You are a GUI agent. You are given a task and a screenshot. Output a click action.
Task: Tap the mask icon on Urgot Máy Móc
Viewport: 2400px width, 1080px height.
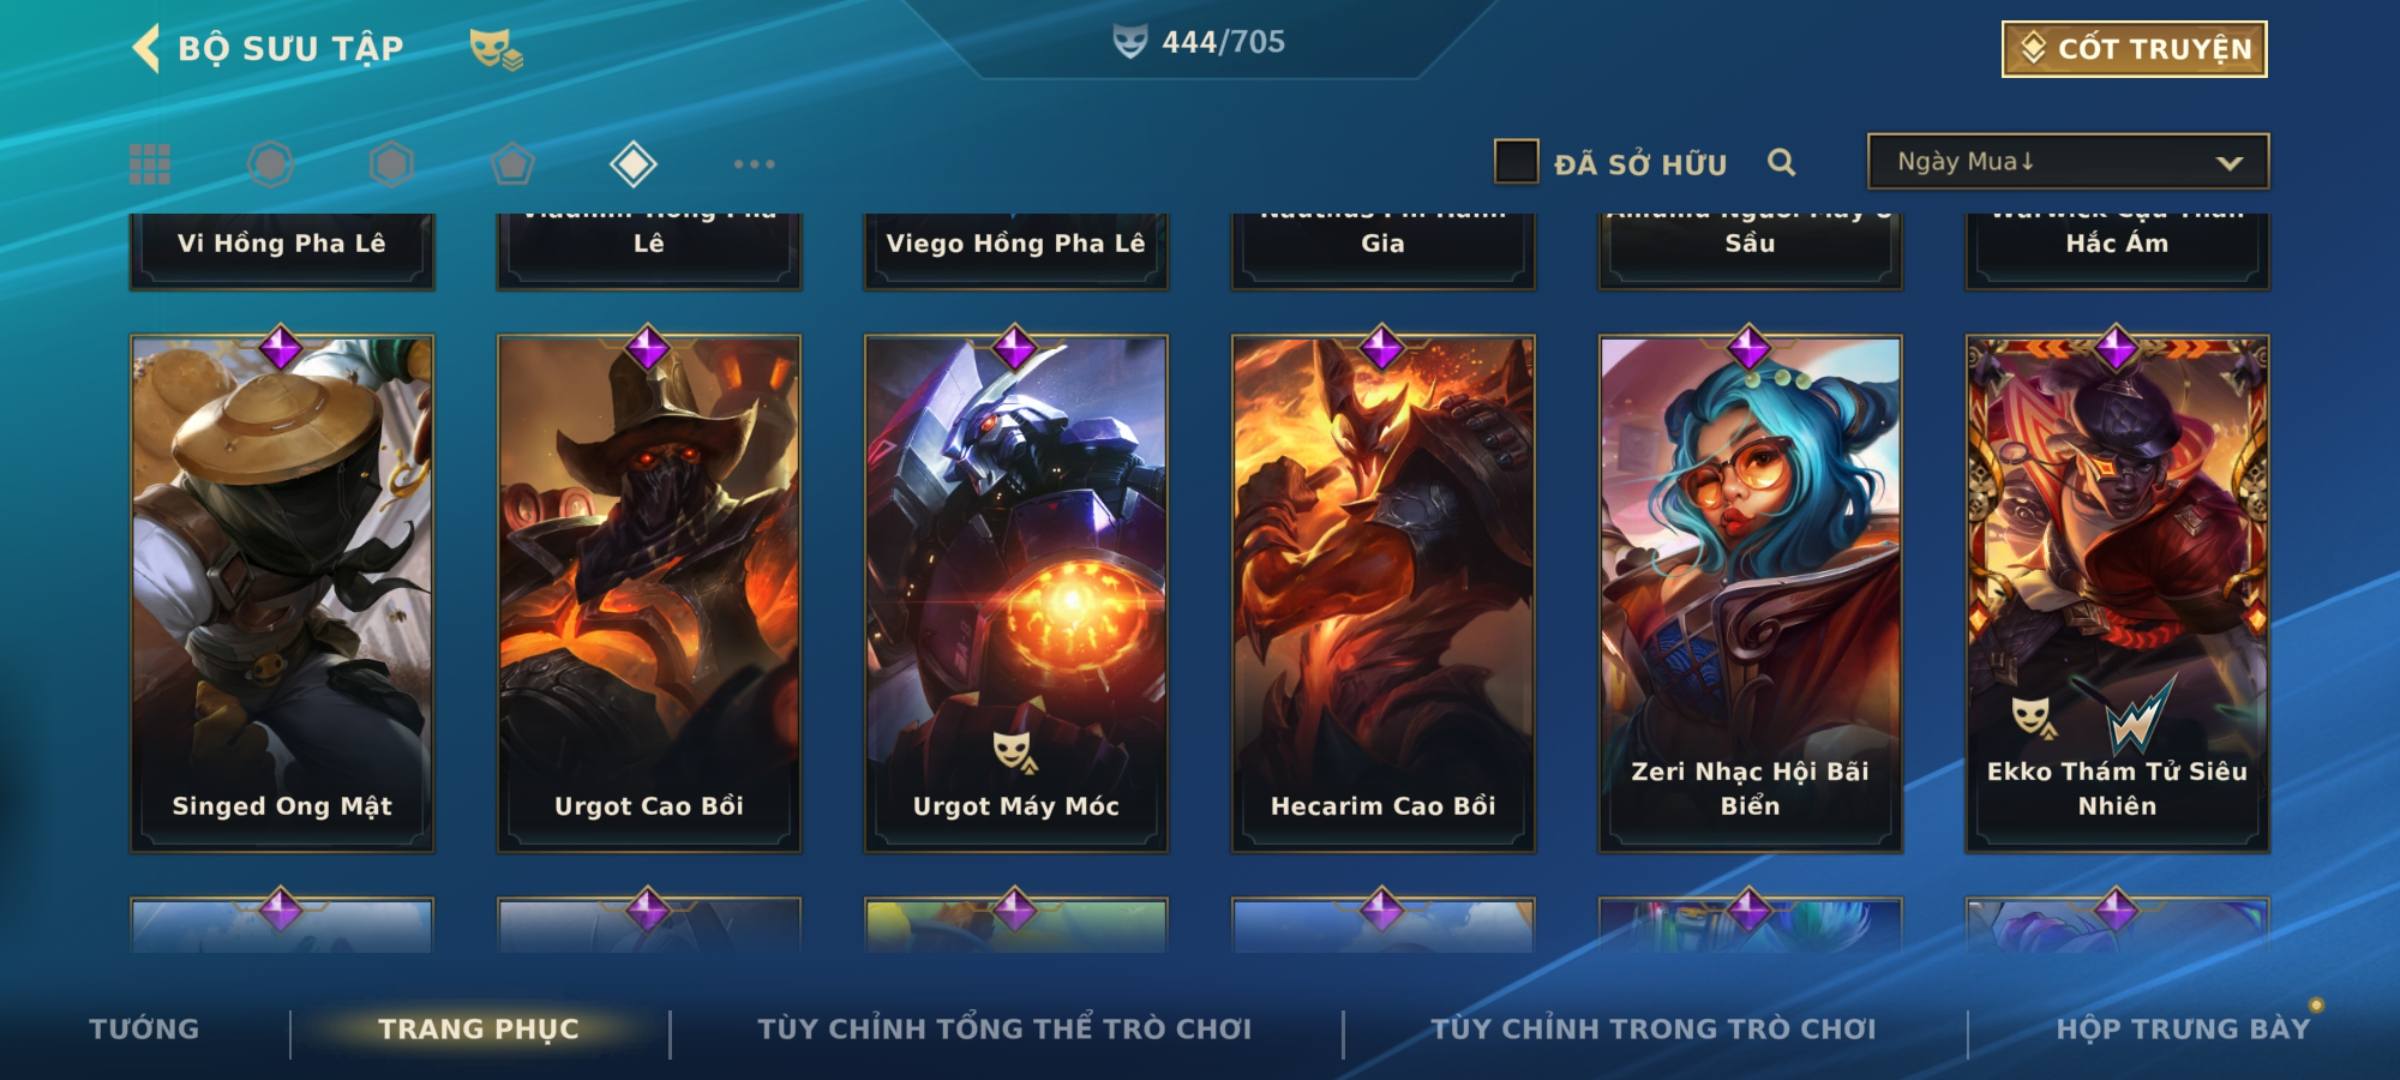(x=1015, y=751)
